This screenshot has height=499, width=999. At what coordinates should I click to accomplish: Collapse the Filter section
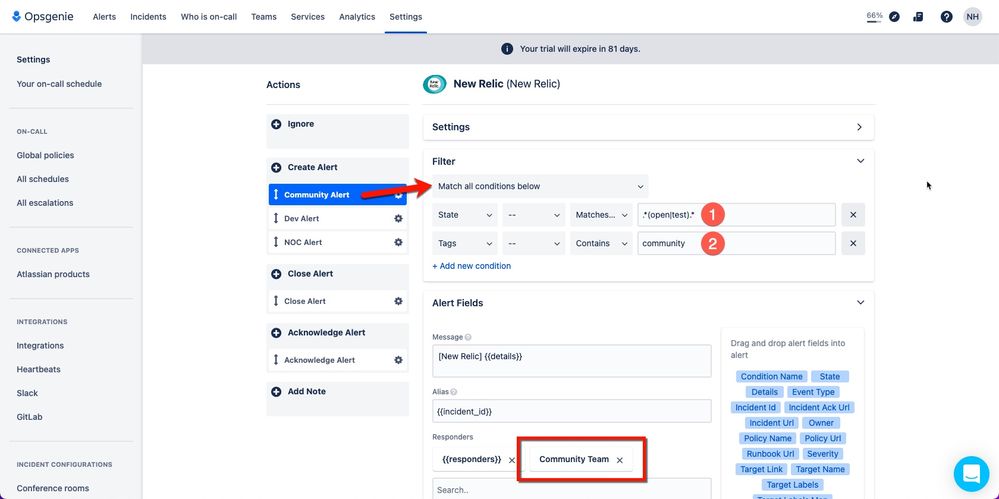[860, 161]
